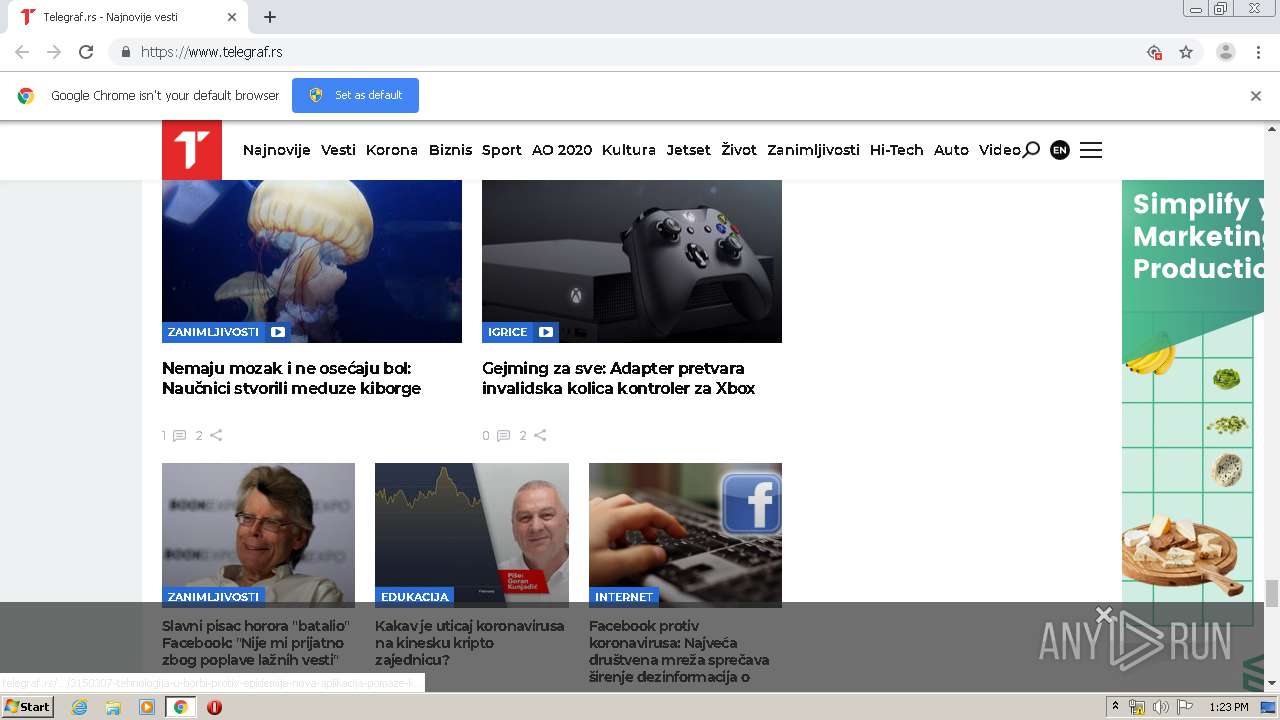This screenshot has width=1280, height=720.
Task: Open the site search magnifier icon
Action: [1031, 150]
